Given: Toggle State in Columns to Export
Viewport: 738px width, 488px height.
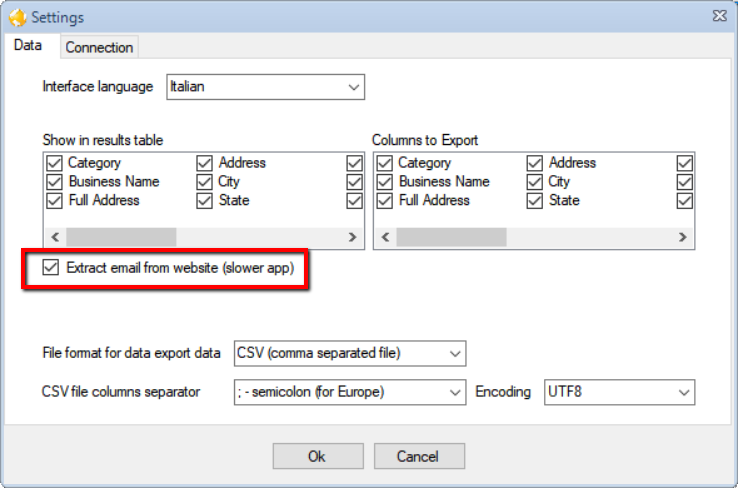Looking at the screenshot, I should tap(535, 201).
